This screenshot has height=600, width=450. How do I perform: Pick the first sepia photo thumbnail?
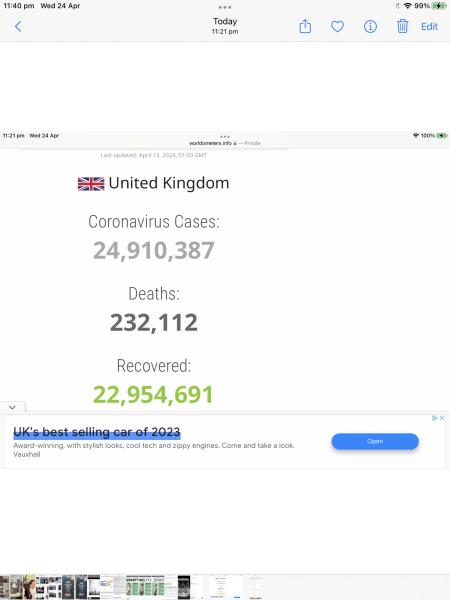pos(5,587)
